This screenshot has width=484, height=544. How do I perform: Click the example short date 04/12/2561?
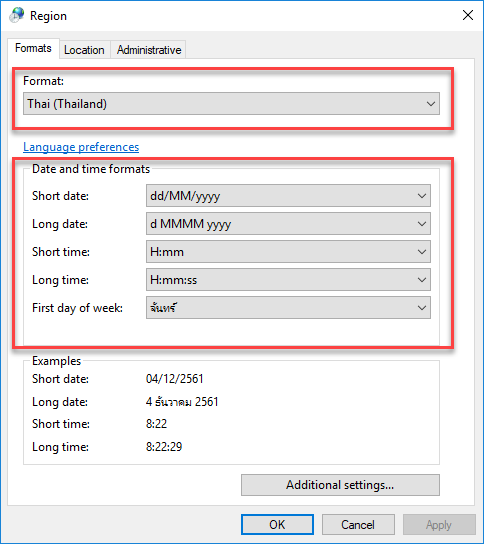click(175, 379)
